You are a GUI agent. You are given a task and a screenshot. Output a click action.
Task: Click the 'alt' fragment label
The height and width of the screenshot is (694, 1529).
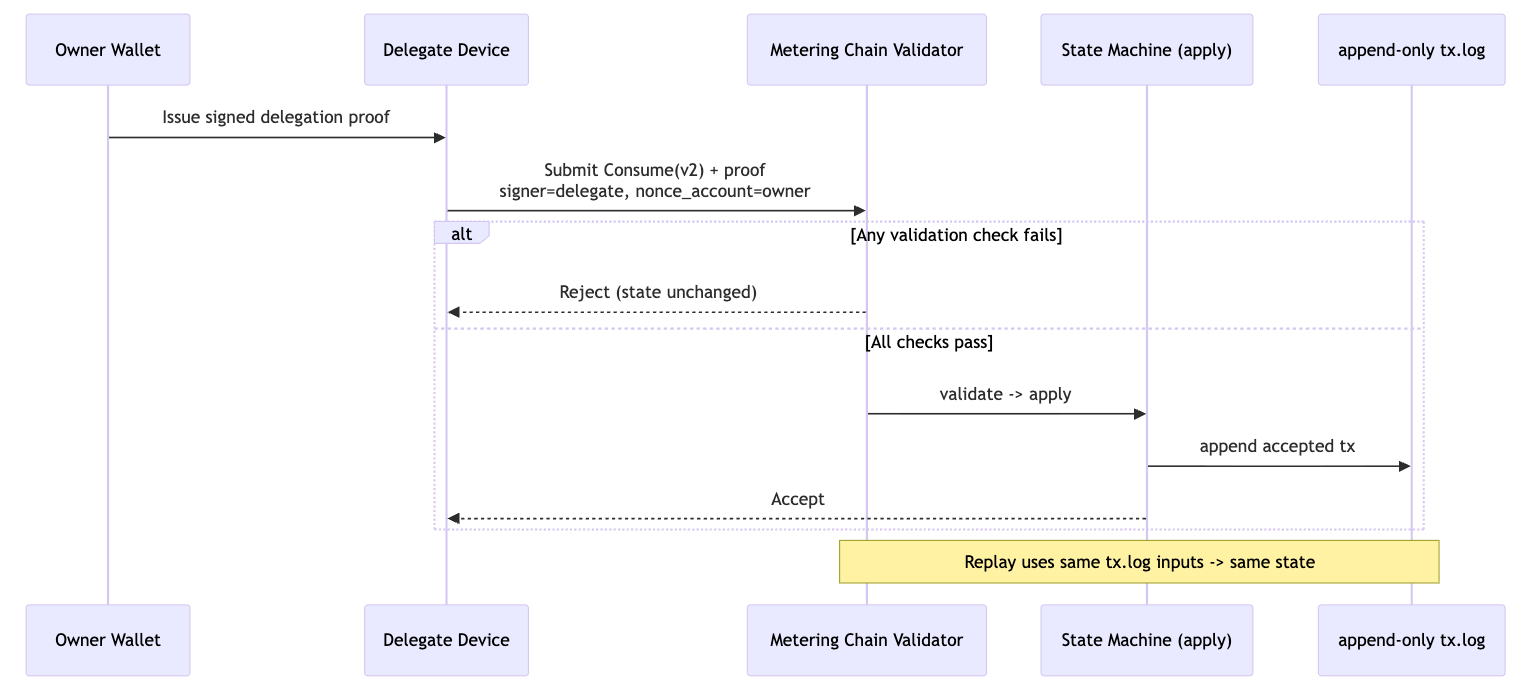pos(461,234)
